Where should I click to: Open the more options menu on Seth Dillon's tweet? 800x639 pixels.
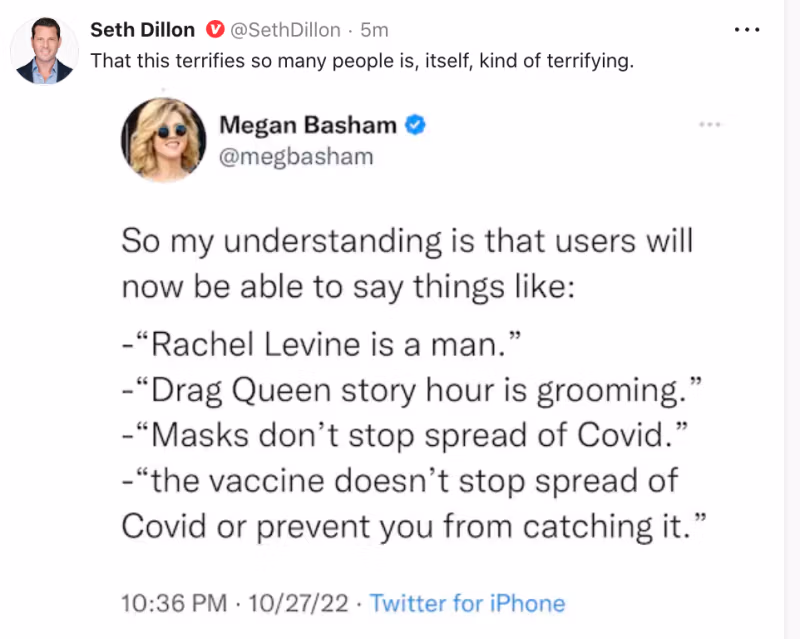[x=746, y=29]
